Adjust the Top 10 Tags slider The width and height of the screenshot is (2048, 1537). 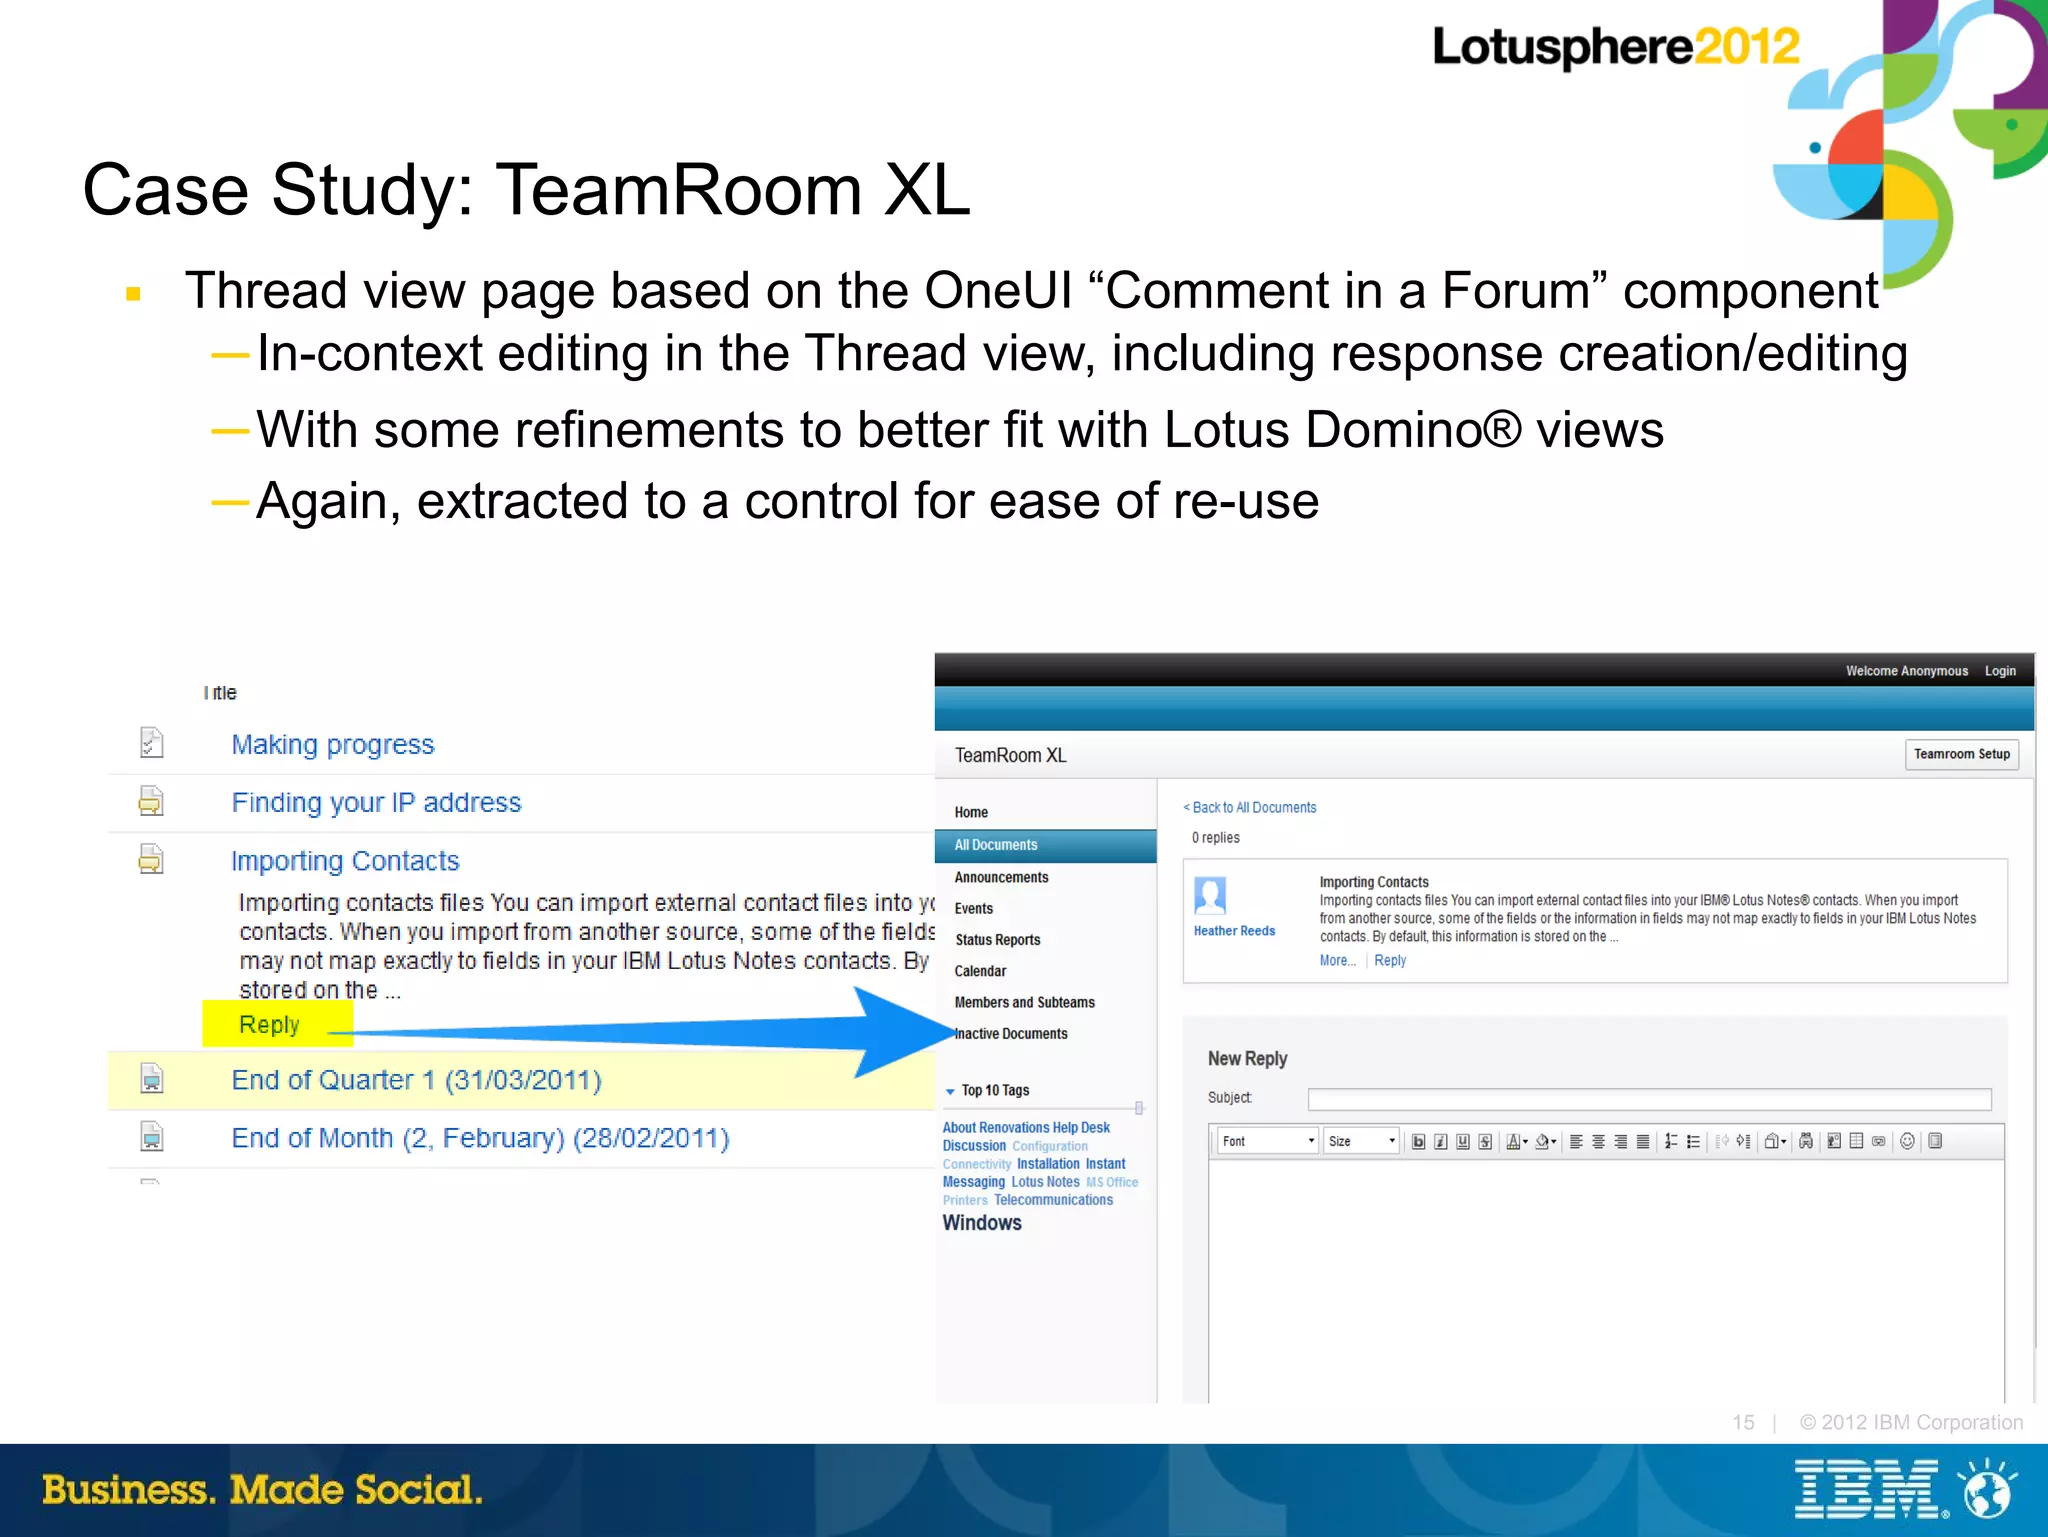point(1139,1107)
